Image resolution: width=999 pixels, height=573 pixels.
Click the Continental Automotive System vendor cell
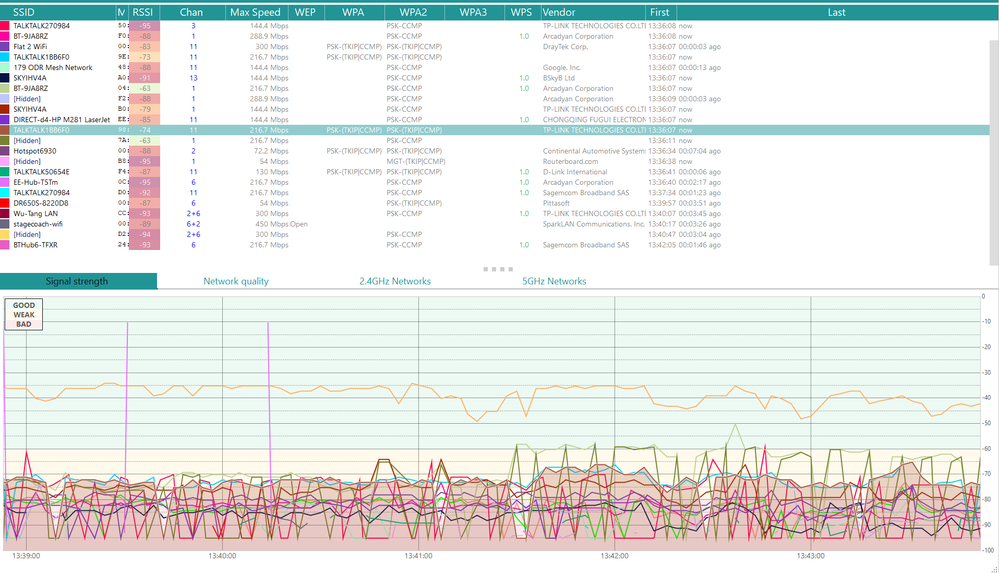click(594, 151)
